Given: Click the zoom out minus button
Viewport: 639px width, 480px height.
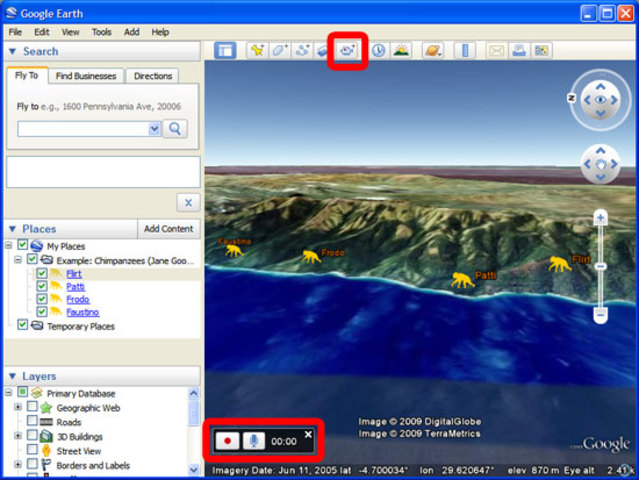Looking at the screenshot, I should [x=600, y=315].
